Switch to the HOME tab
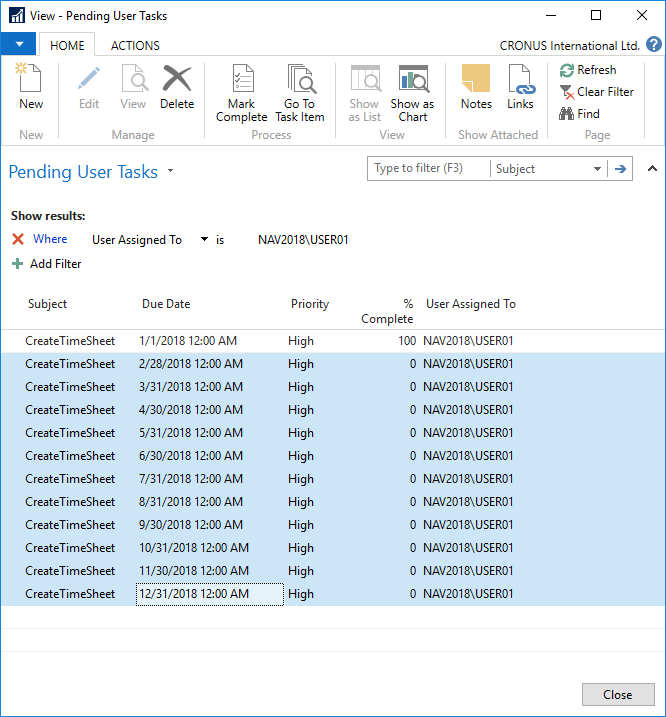 [67, 46]
